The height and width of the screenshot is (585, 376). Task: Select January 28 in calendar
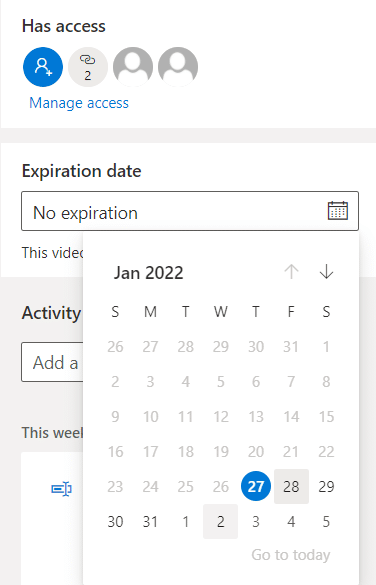click(291, 487)
